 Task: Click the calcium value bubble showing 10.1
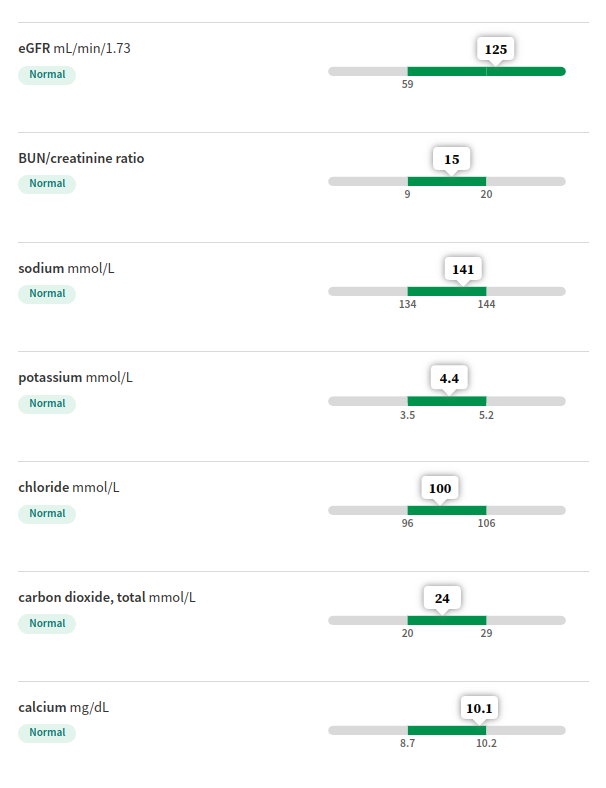coord(479,708)
